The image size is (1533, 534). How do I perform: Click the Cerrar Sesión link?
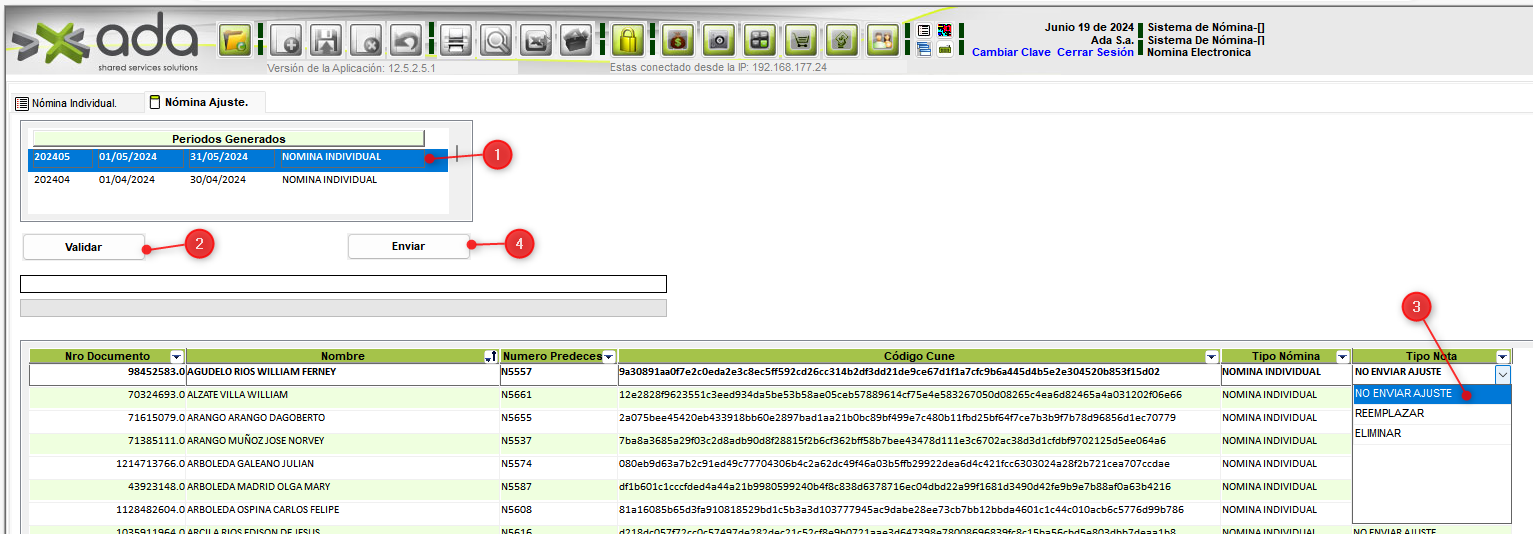pos(1095,52)
